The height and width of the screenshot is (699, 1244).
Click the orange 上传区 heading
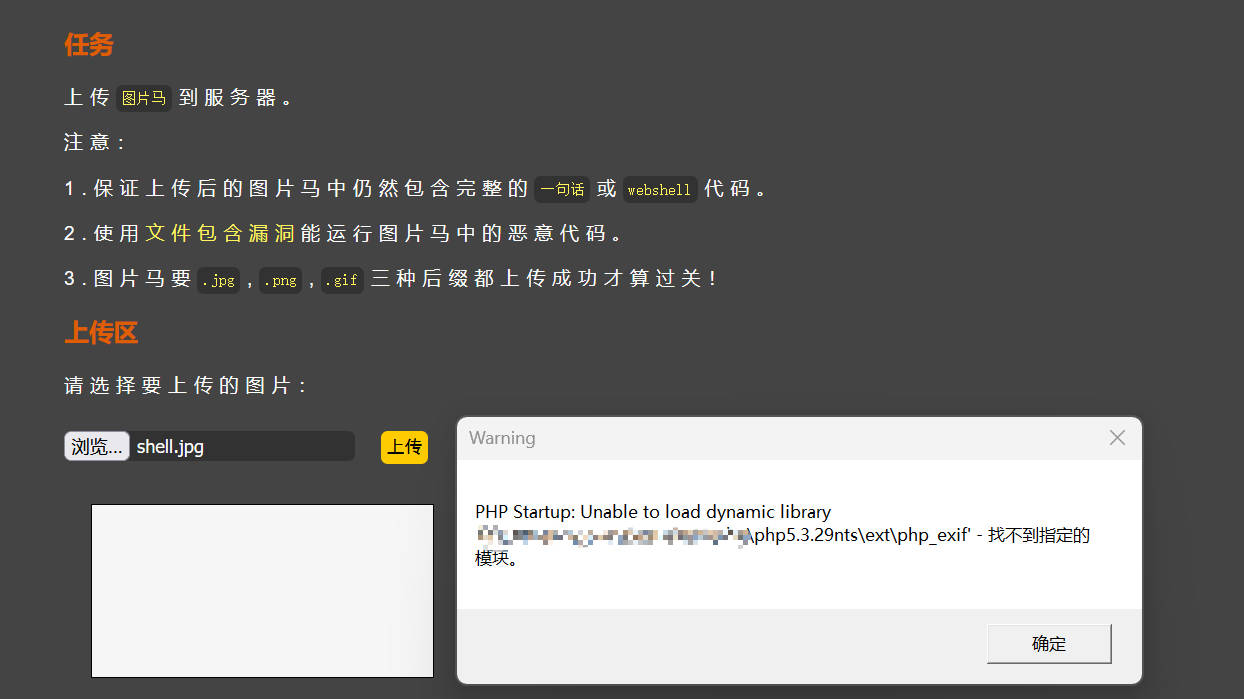click(x=101, y=333)
